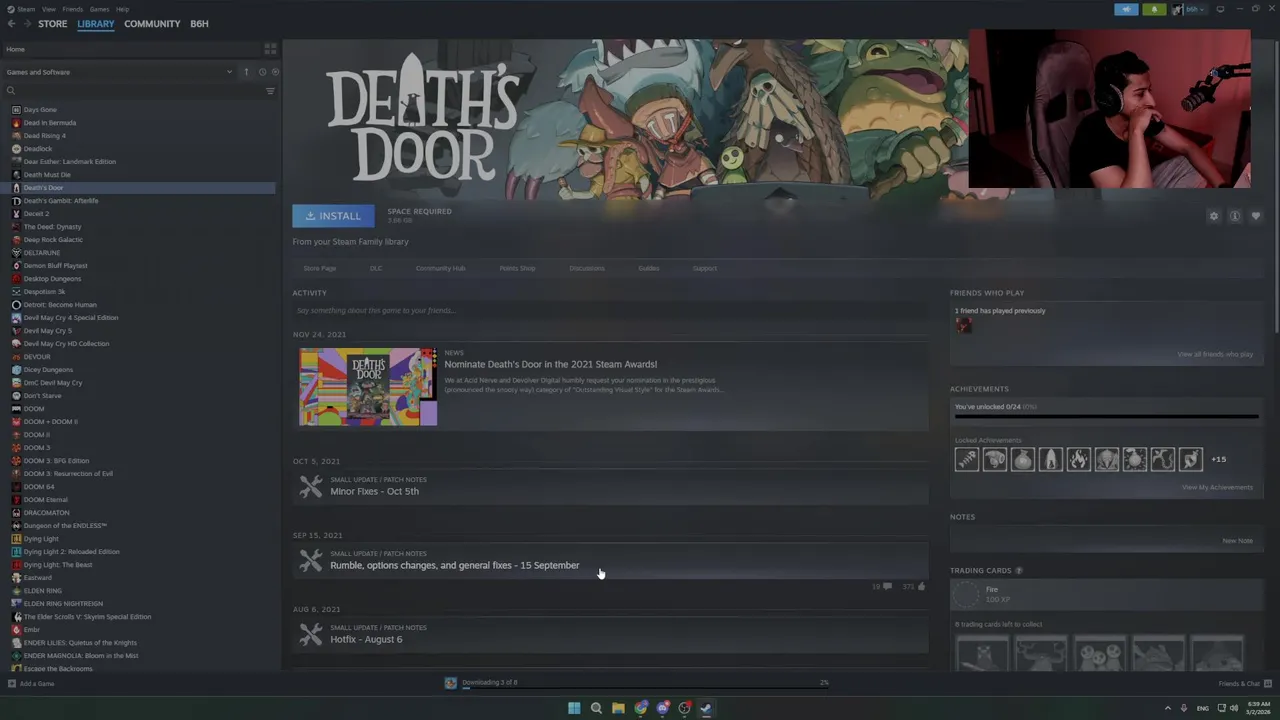Add Death's Door to favorites heart

click(1256, 216)
